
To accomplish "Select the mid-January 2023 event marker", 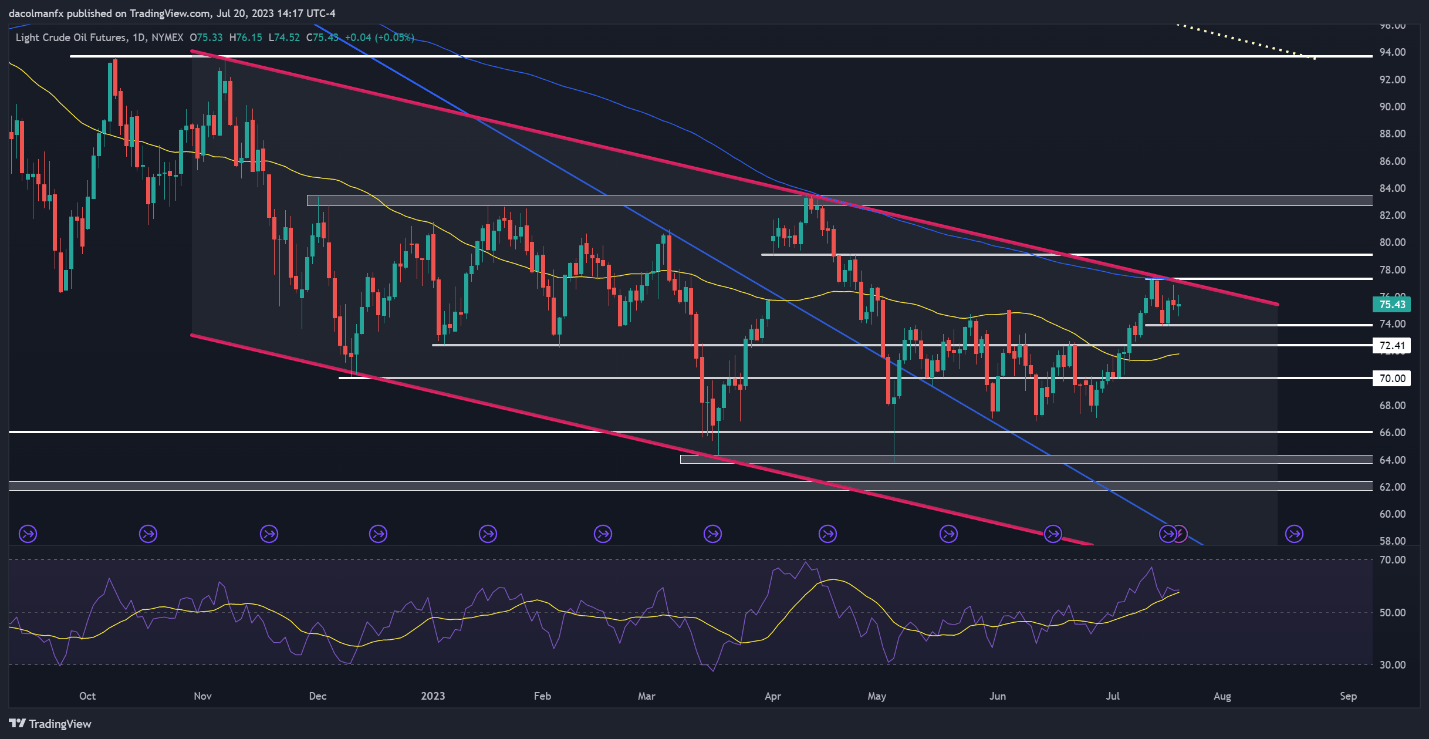I will tap(488, 534).
